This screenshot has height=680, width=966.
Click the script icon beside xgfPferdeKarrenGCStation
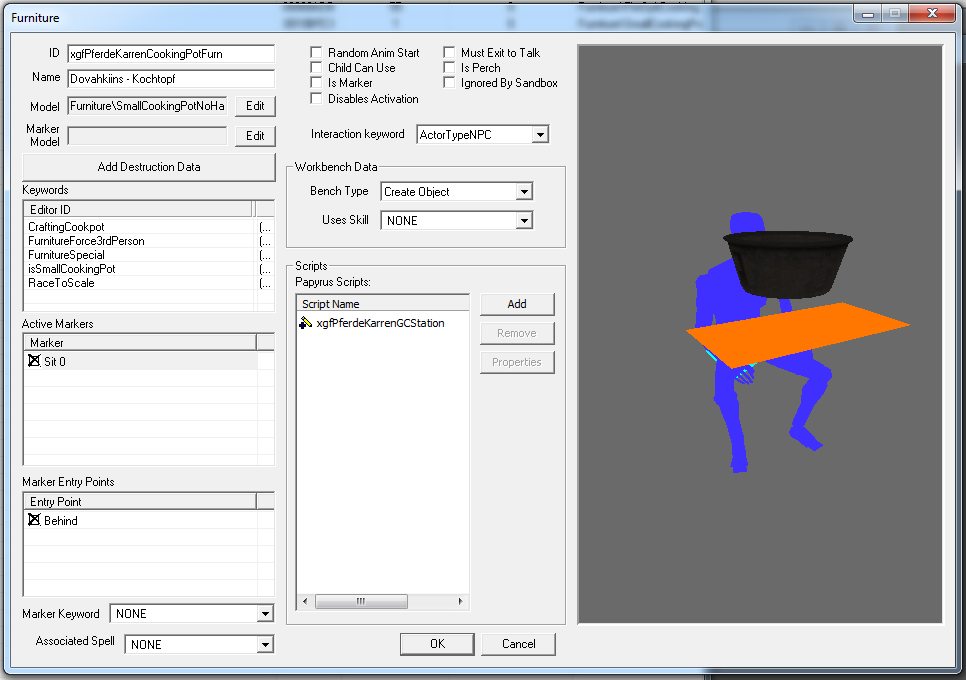click(306, 324)
